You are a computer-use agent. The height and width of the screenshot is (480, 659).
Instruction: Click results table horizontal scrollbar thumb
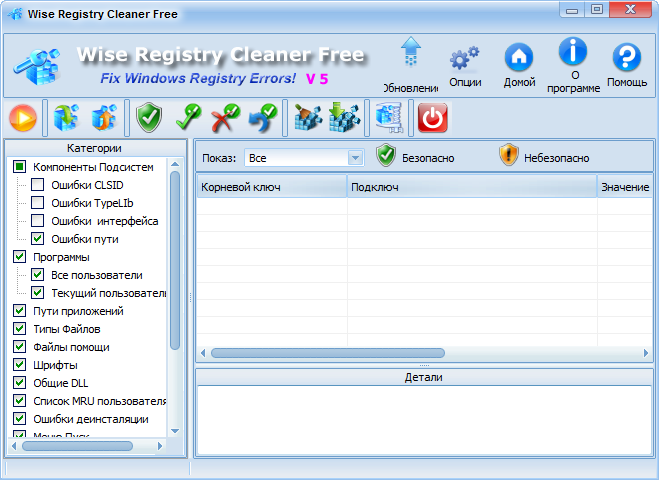coord(328,353)
